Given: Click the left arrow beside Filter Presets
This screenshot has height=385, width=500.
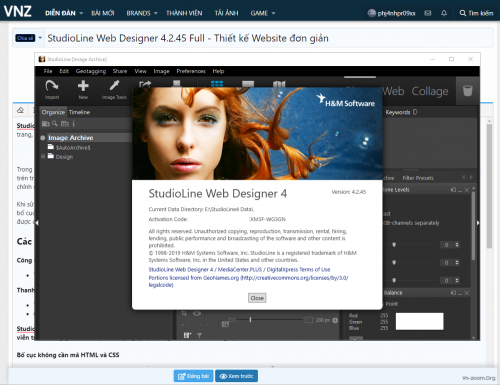Looking at the screenshot, I should coord(463,177).
